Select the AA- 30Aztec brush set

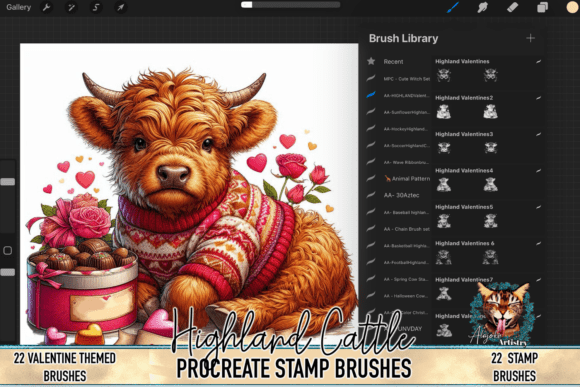[x=398, y=195]
